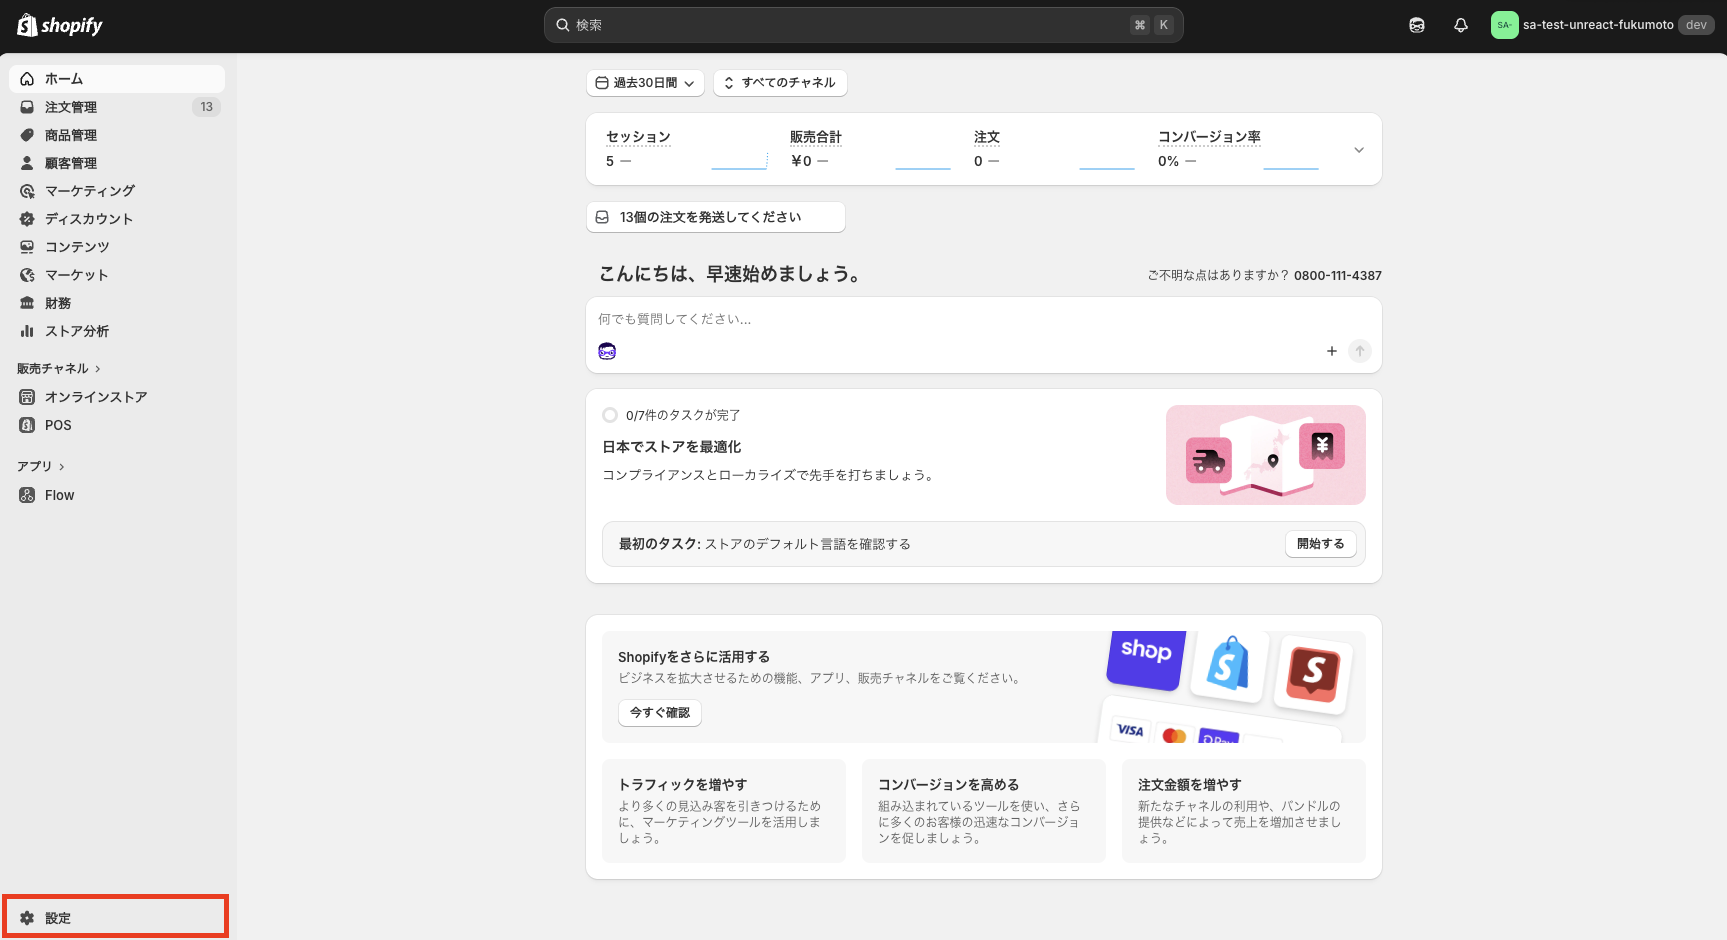
Task: Open the すべてのチャネル channel dropdown
Action: (x=780, y=83)
